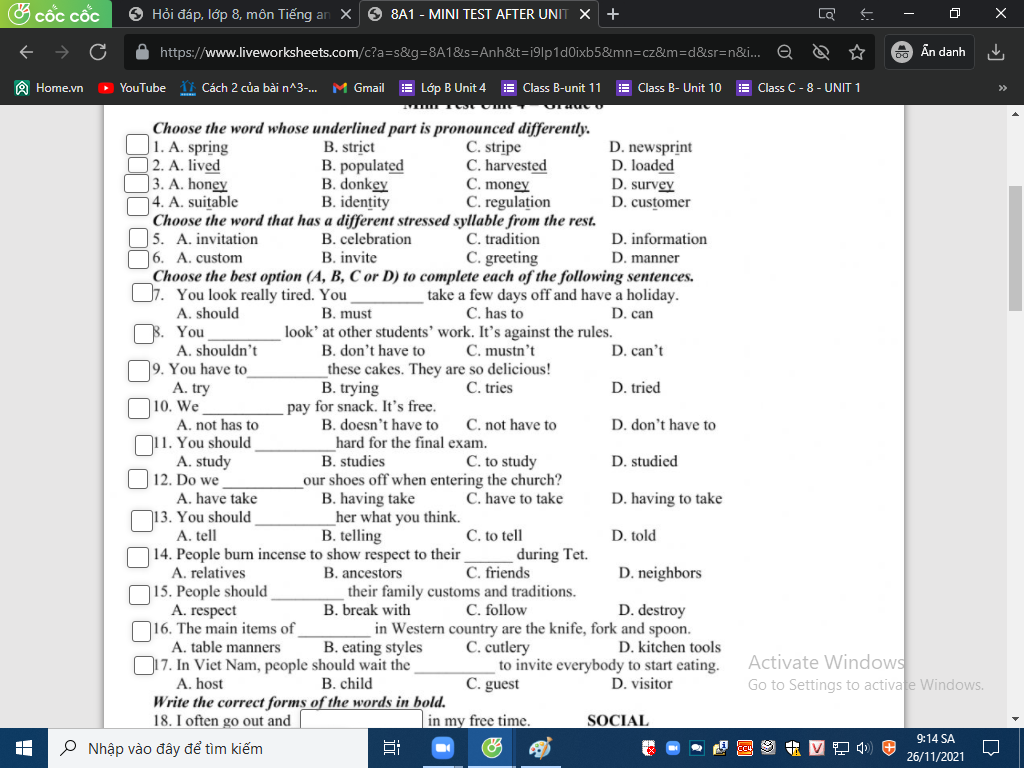1024x768 pixels.
Task: Open Task View on the taskbar
Action: [392, 748]
